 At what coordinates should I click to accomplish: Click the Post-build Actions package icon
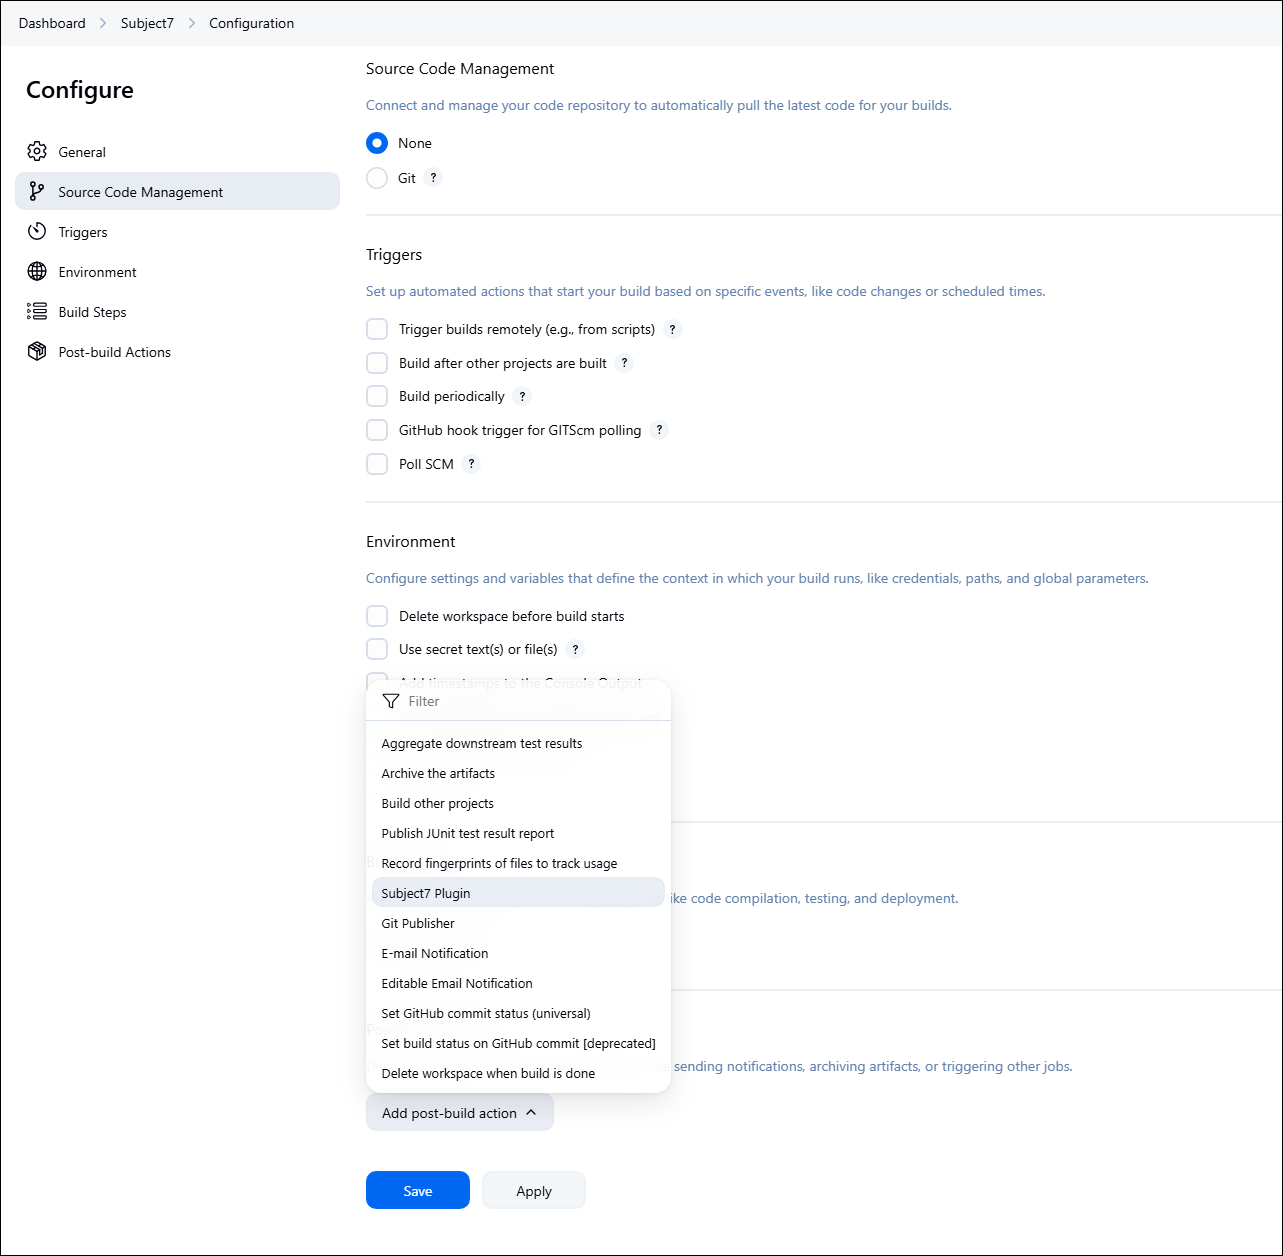37,352
